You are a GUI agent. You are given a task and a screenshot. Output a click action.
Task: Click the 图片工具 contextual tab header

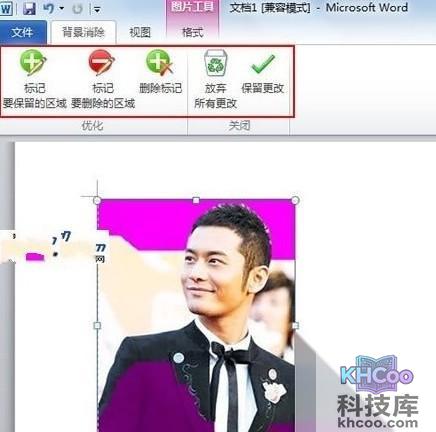pos(192,7)
